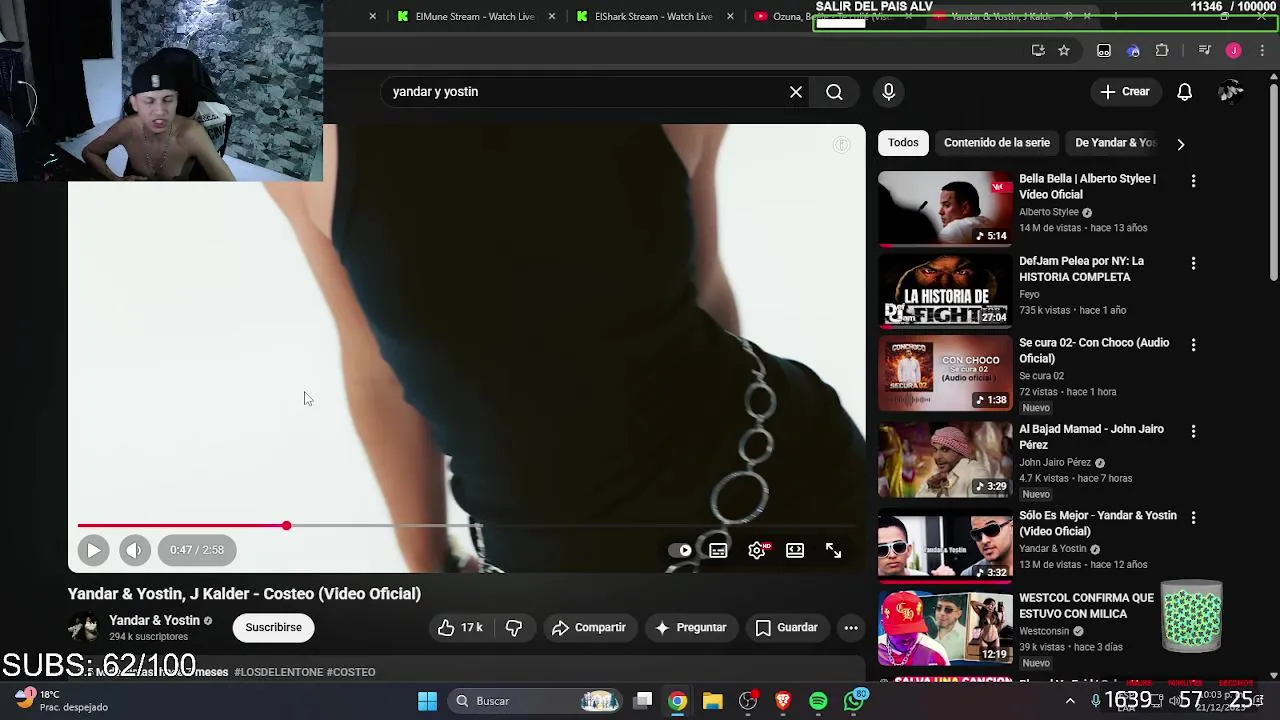Open the video quality settings gear
The image size is (1280, 720).
point(757,550)
